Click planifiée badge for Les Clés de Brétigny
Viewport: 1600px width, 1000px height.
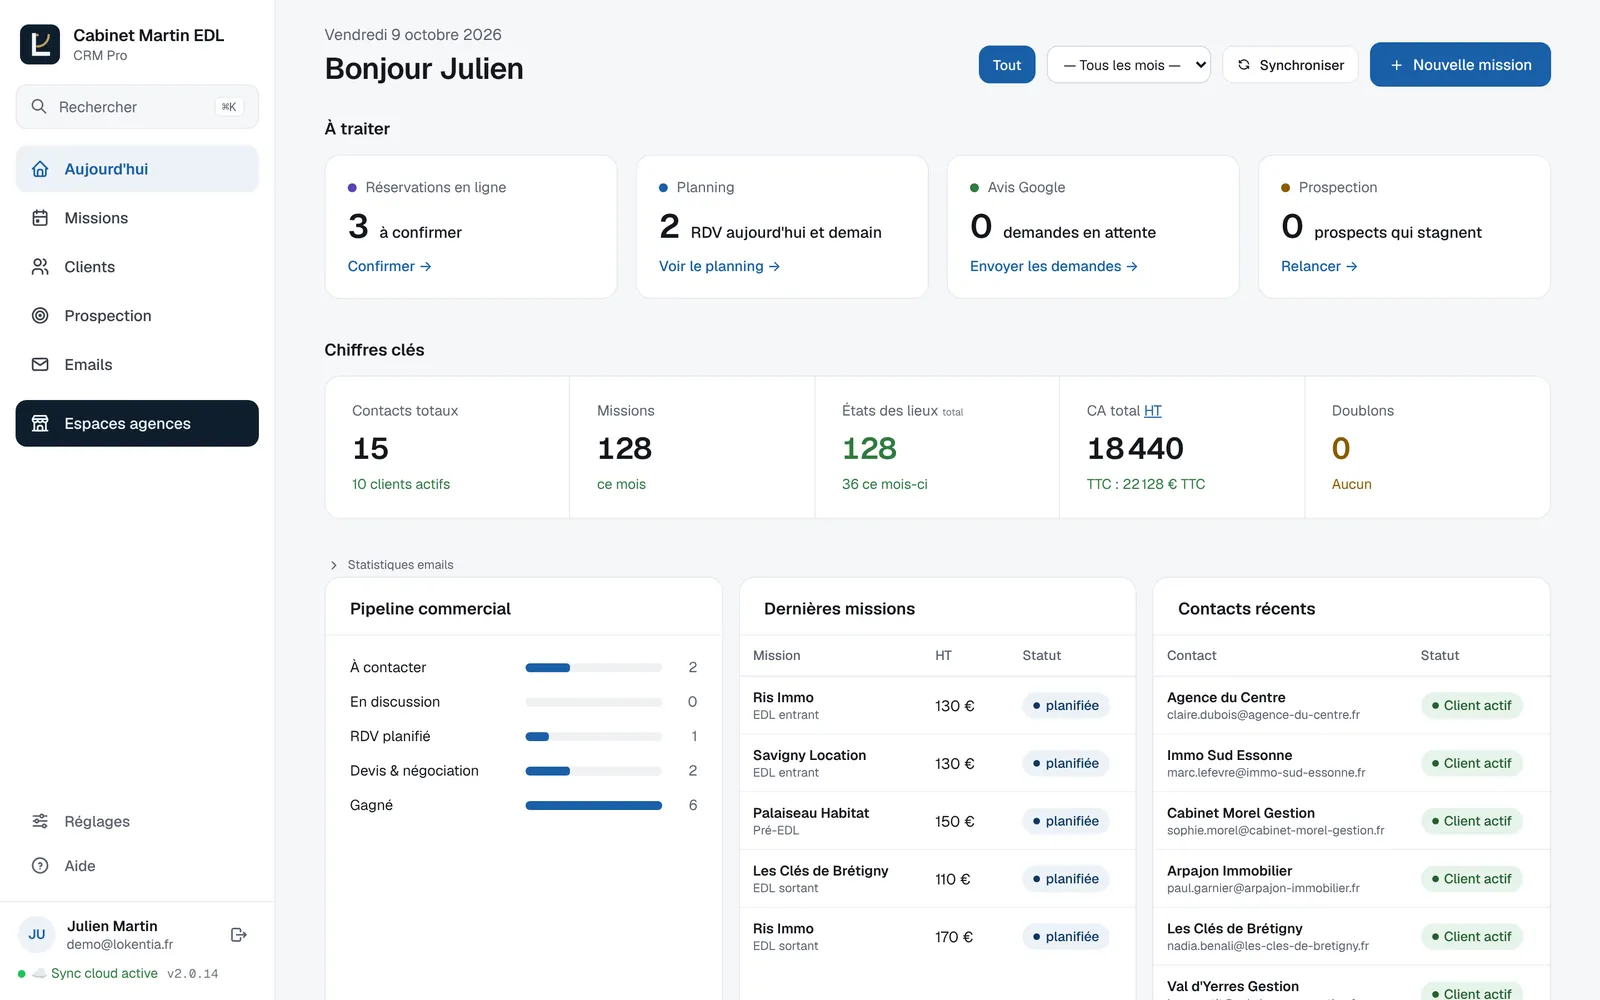(1066, 879)
